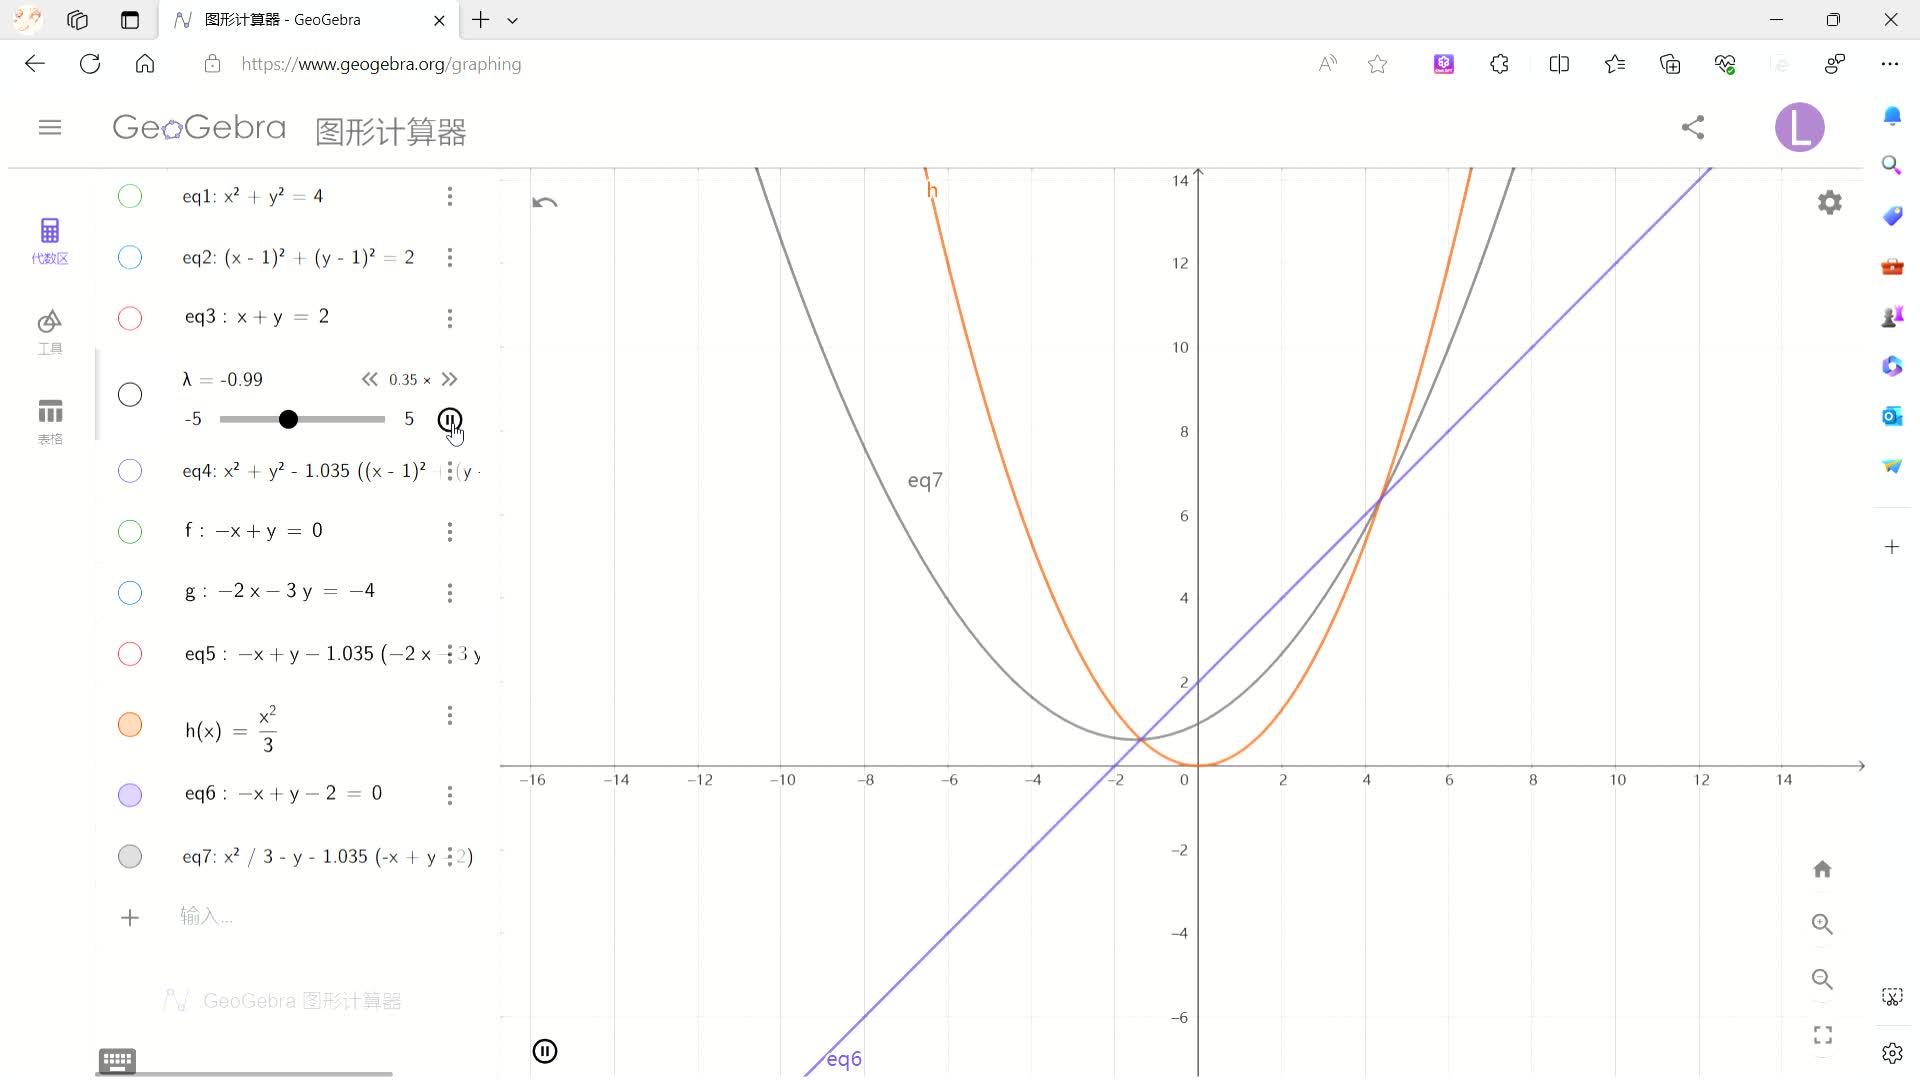1920x1080 pixels.
Task: Click the λ slider handle
Action: (288, 419)
